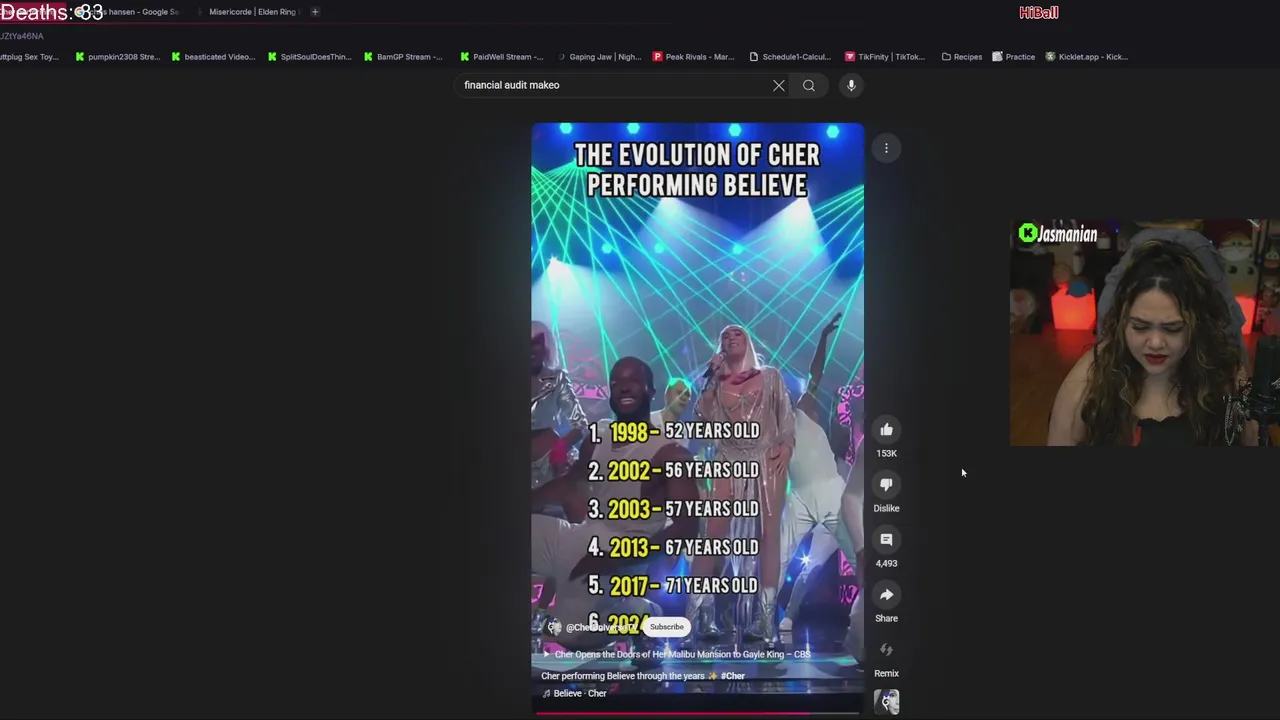Viewport: 1280px width, 720px height.
Task: Open the #Cher hashtag link
Action: point(733,676)
